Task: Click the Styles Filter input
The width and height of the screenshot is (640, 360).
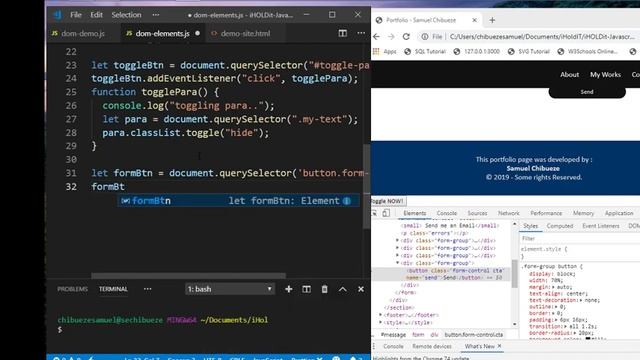Action: point(580,238)
